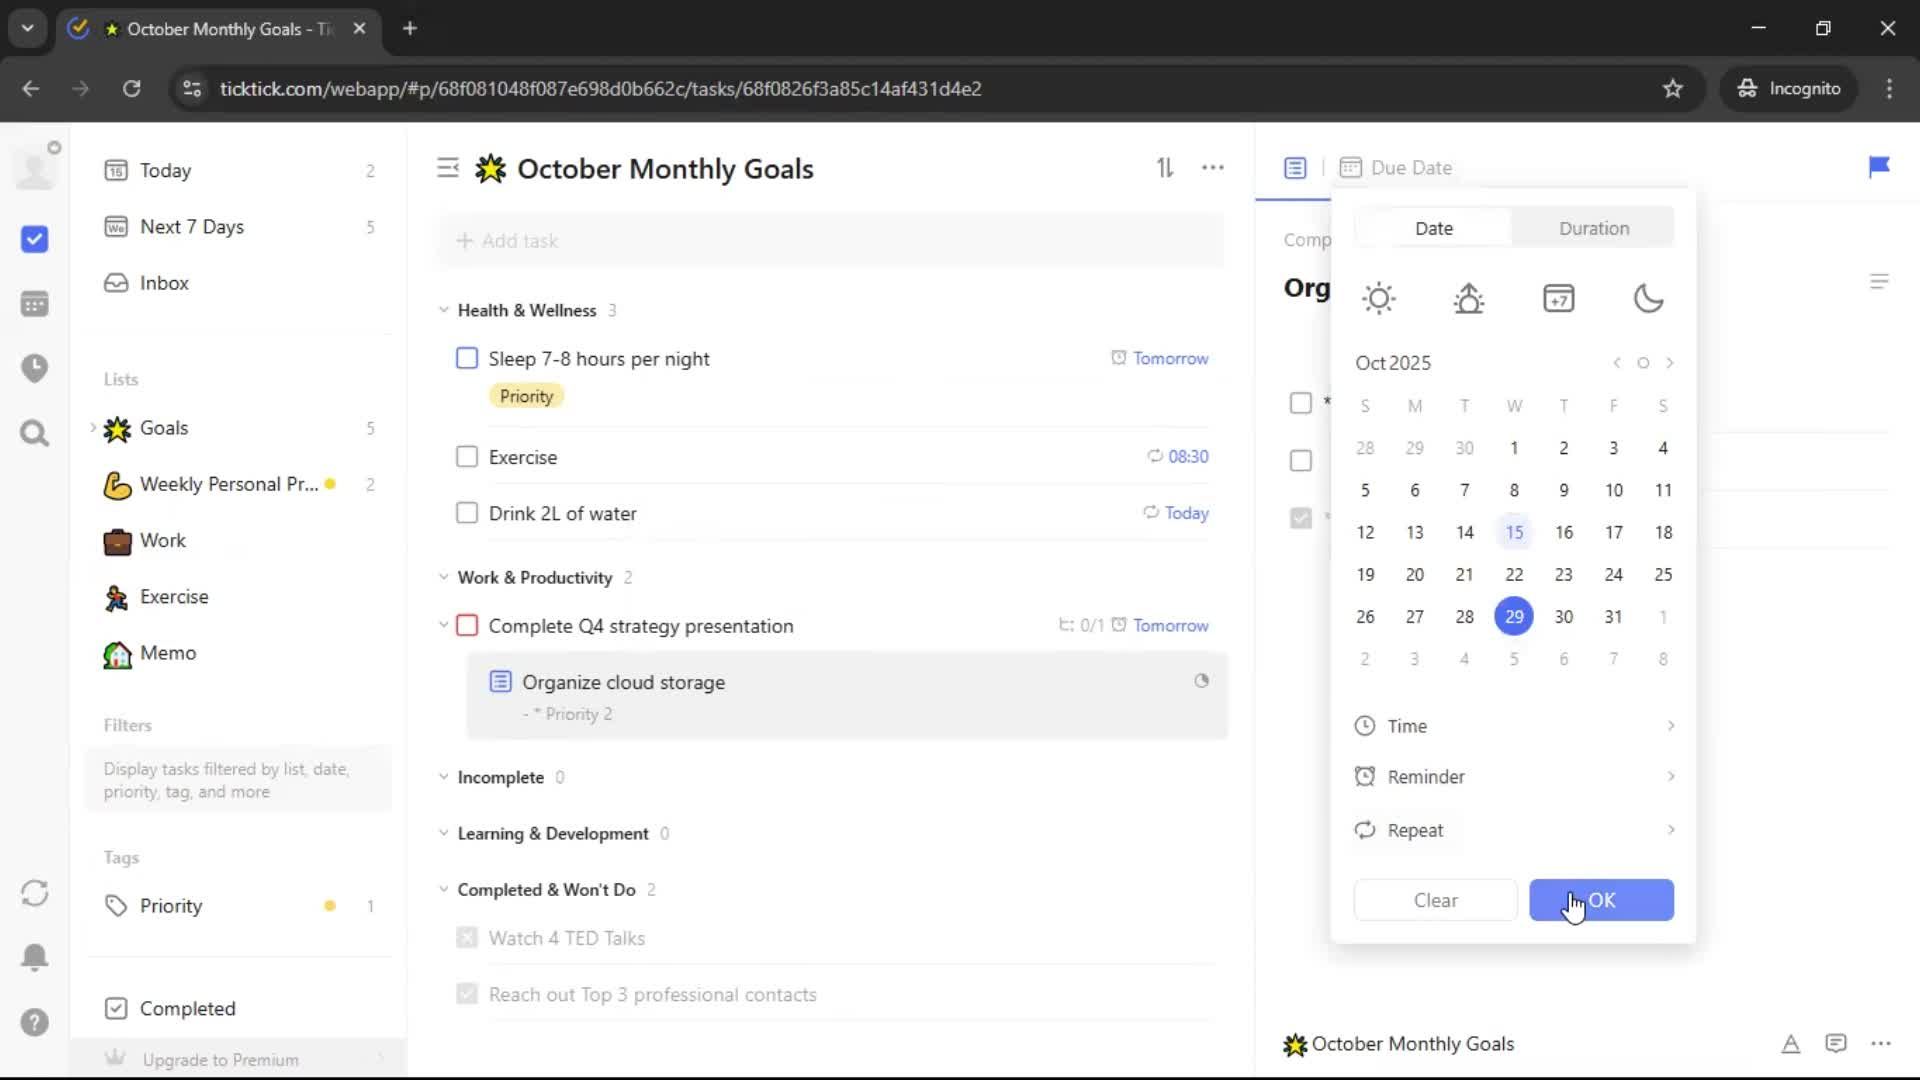Image resolution: width=1920 pixels, height=1080 pixels.
Task: Open the search magnifier in sidebar
Action: point(34,433)
